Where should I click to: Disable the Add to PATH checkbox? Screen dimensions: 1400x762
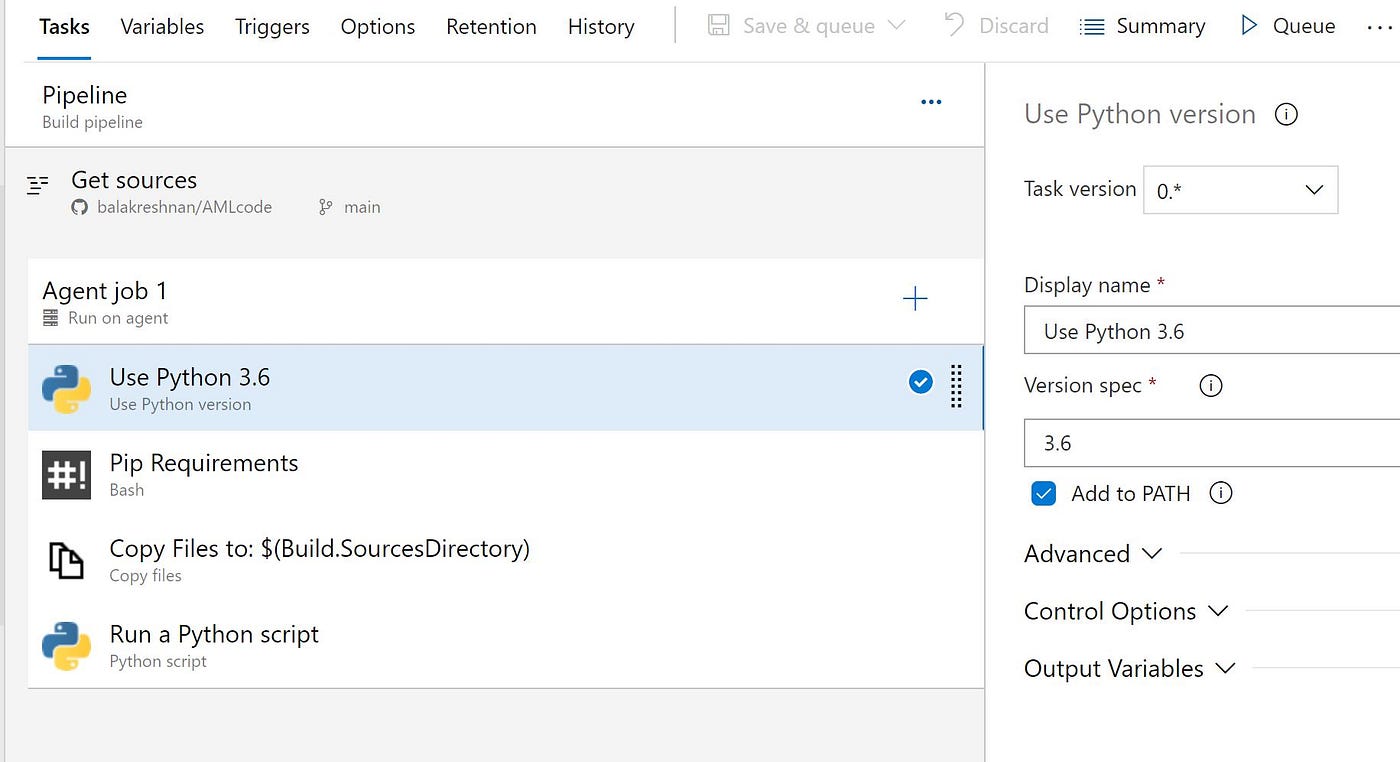click(x=1044, y=493)
